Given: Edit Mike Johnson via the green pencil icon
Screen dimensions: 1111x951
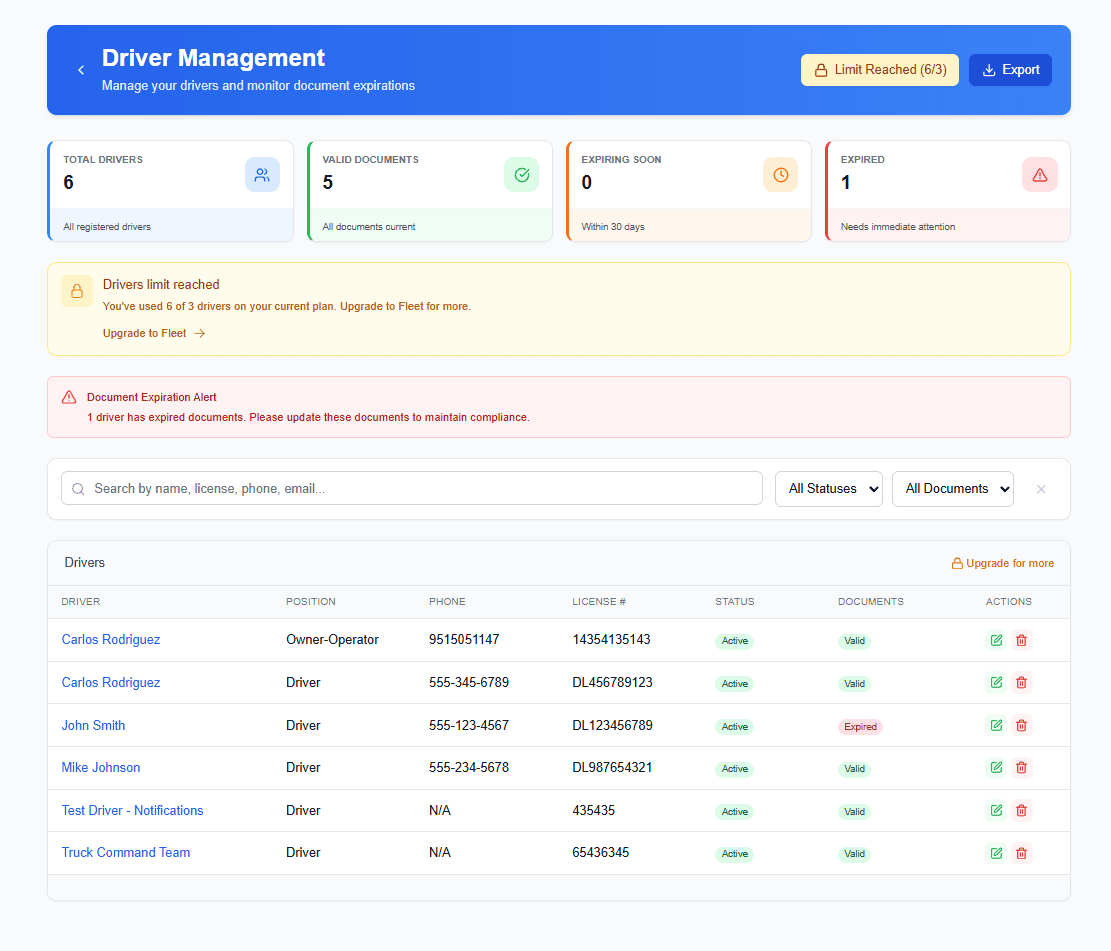Looking at the screenshot, I should click(996, 767).
